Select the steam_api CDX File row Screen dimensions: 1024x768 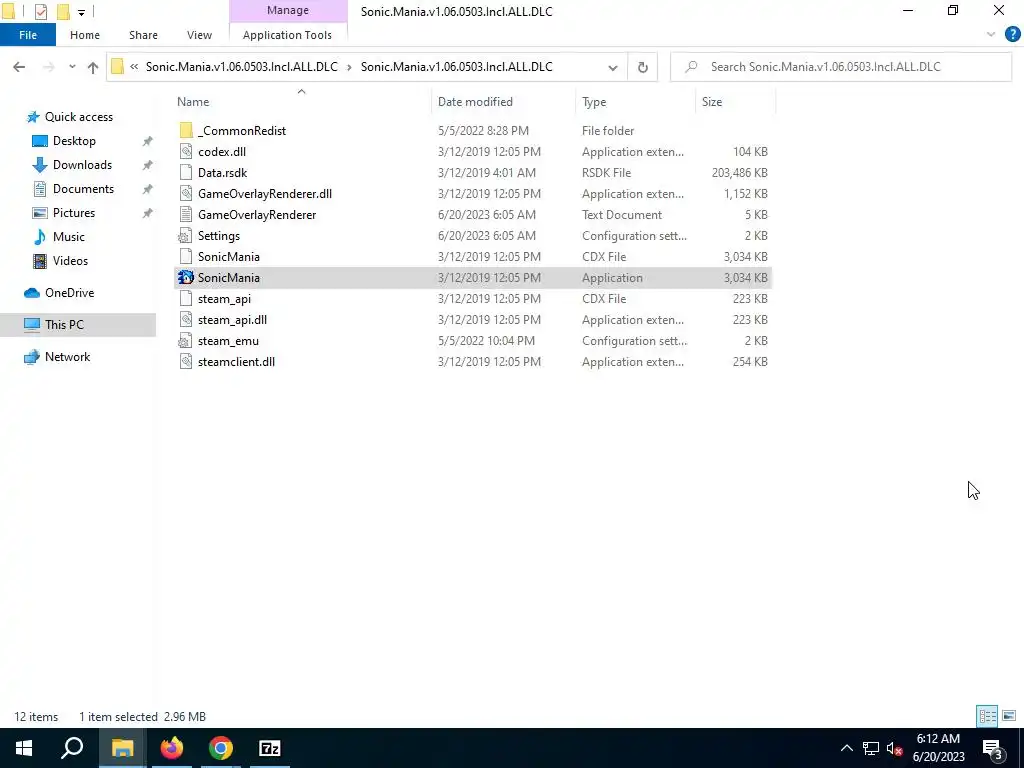[x=473, y=298]
